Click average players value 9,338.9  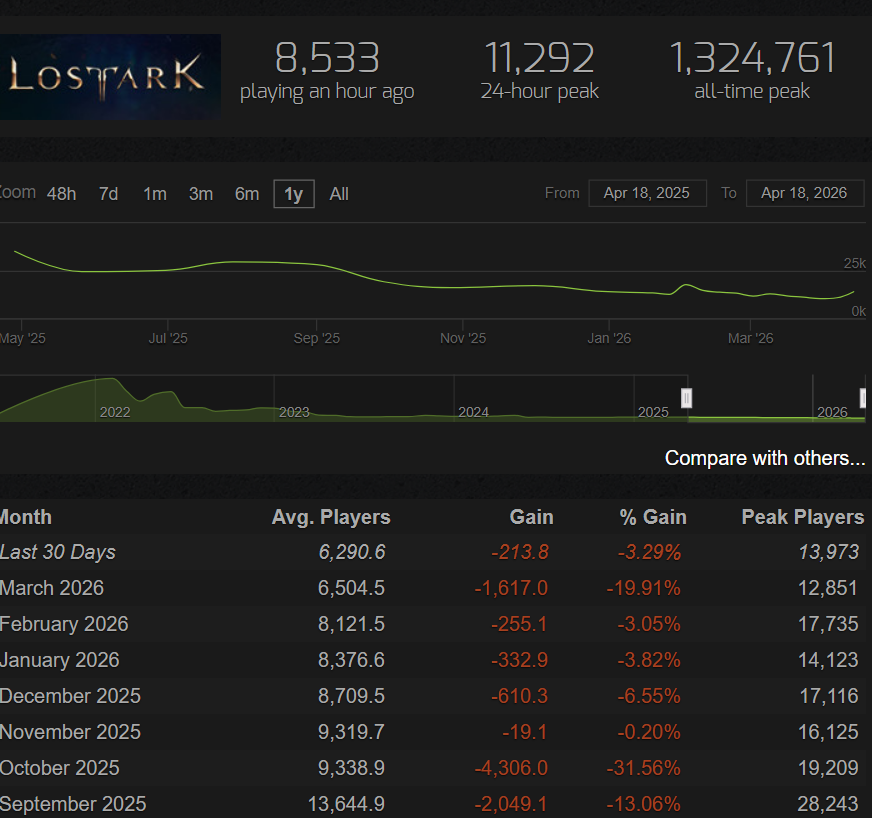point(351,768)
